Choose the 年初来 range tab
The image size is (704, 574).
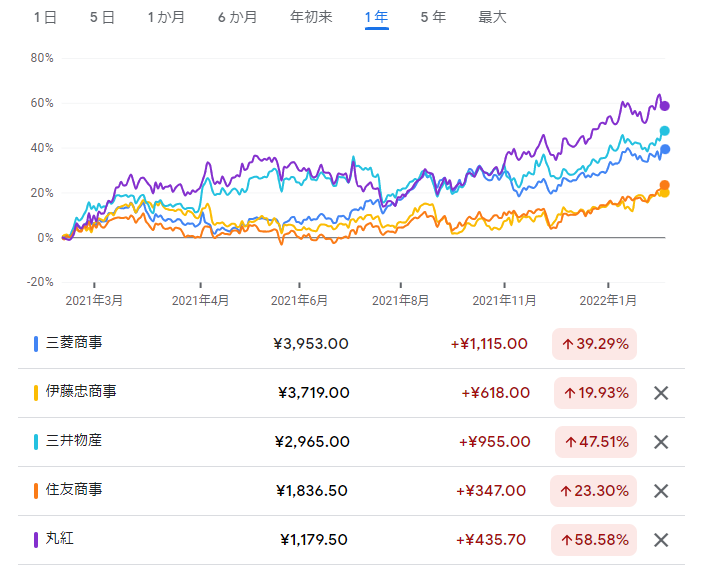click(x=311, y=18)
